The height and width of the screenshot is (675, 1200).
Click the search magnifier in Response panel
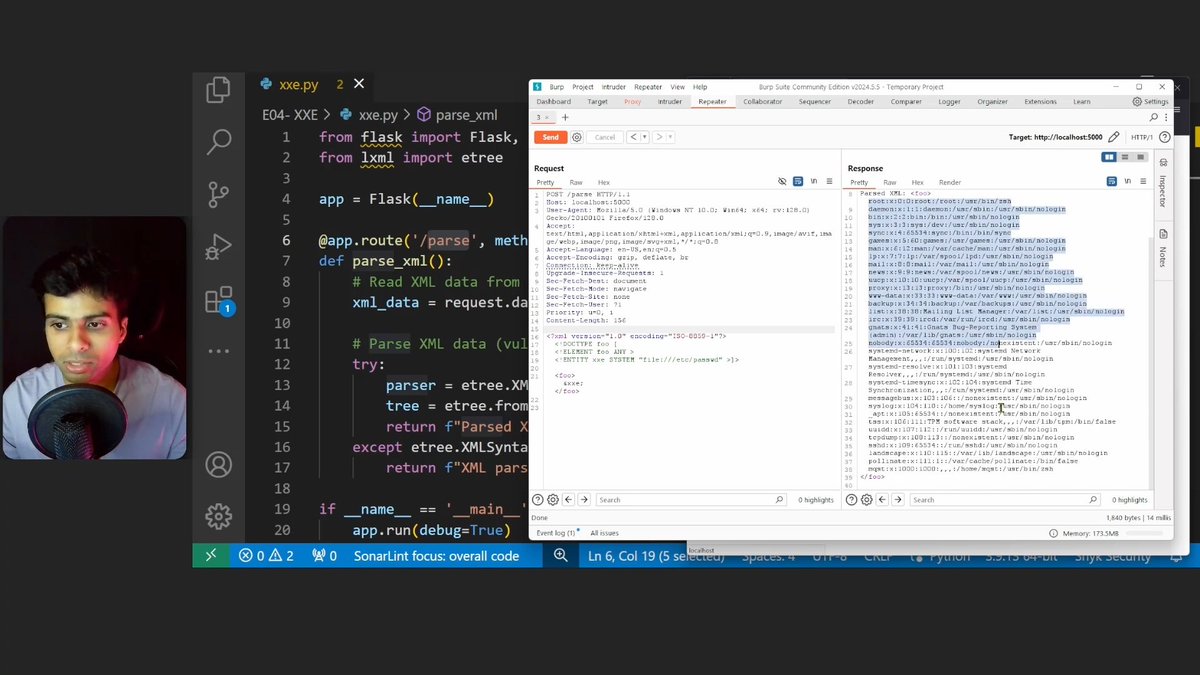click(x=1093, y=499)
